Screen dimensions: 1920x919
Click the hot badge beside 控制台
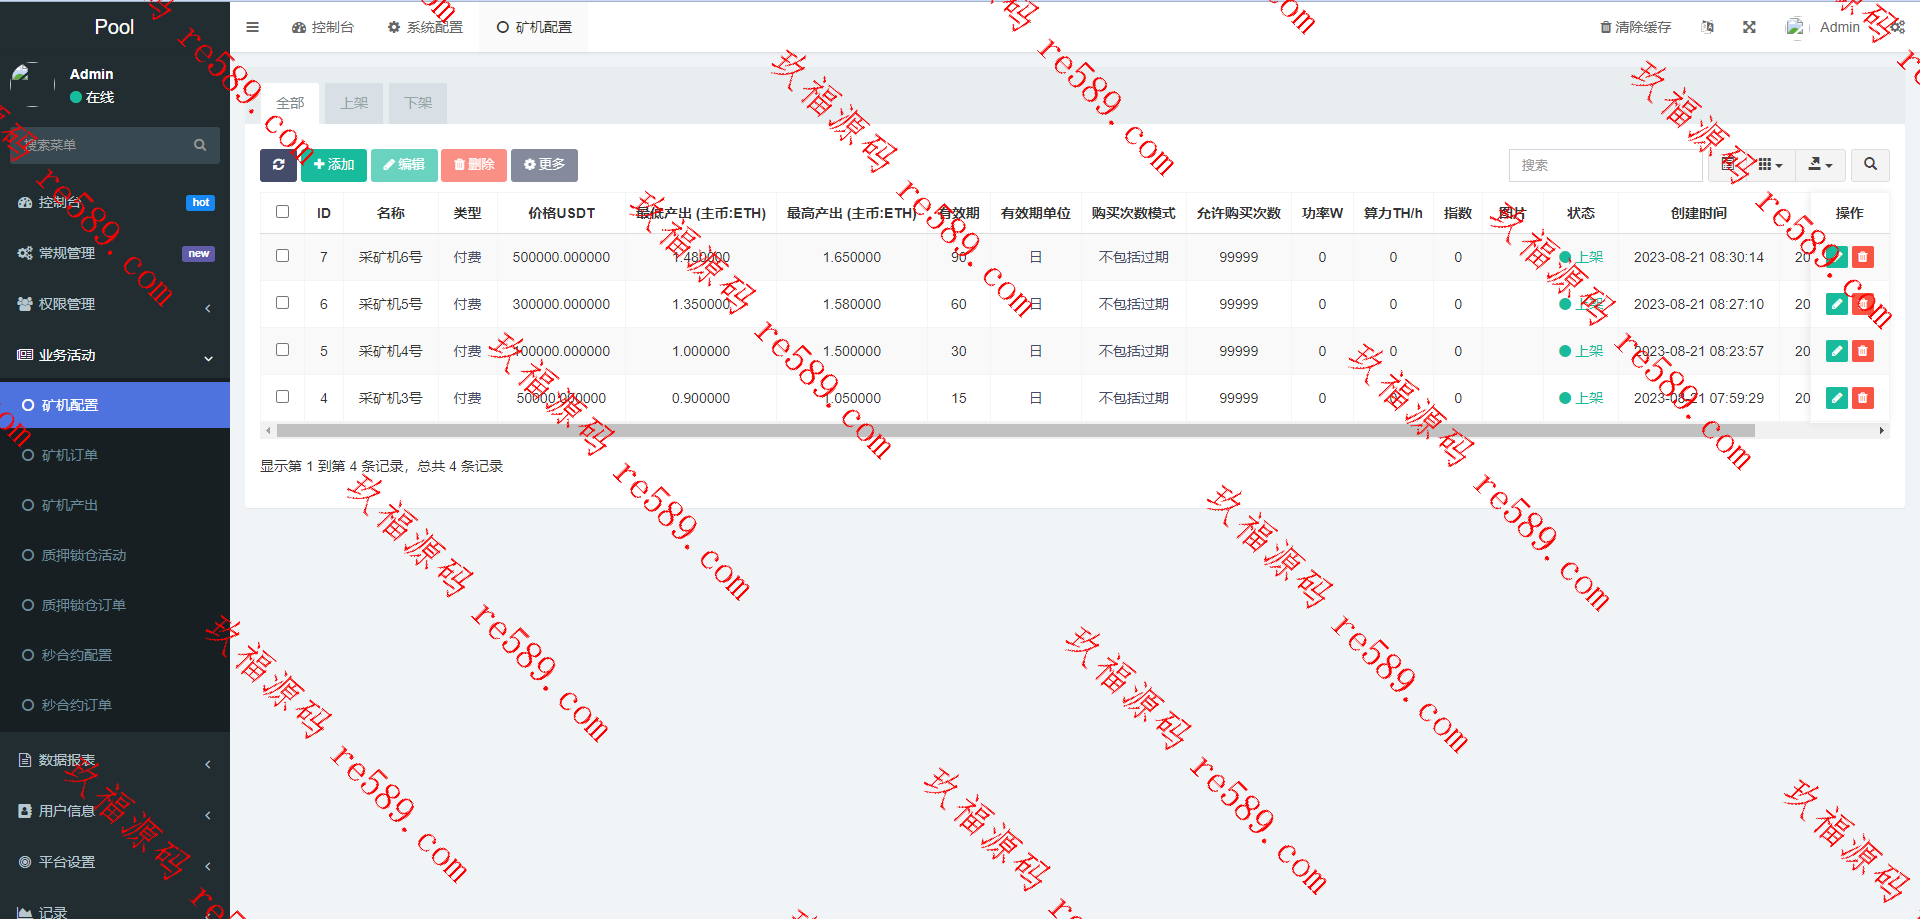(200, 203)
